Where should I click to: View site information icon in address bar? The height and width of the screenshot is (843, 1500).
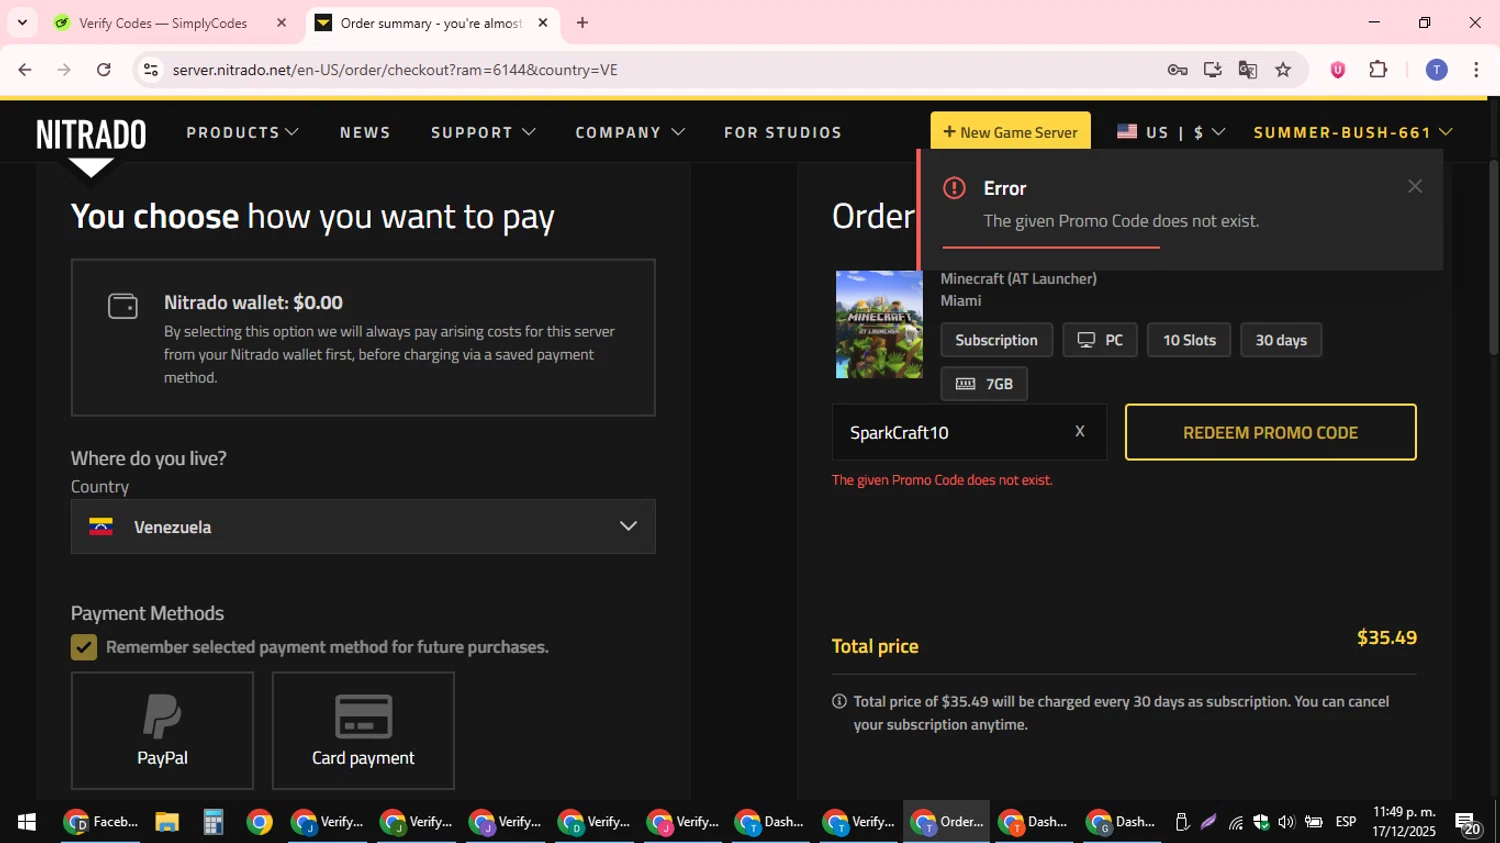(x=151, y=69)
